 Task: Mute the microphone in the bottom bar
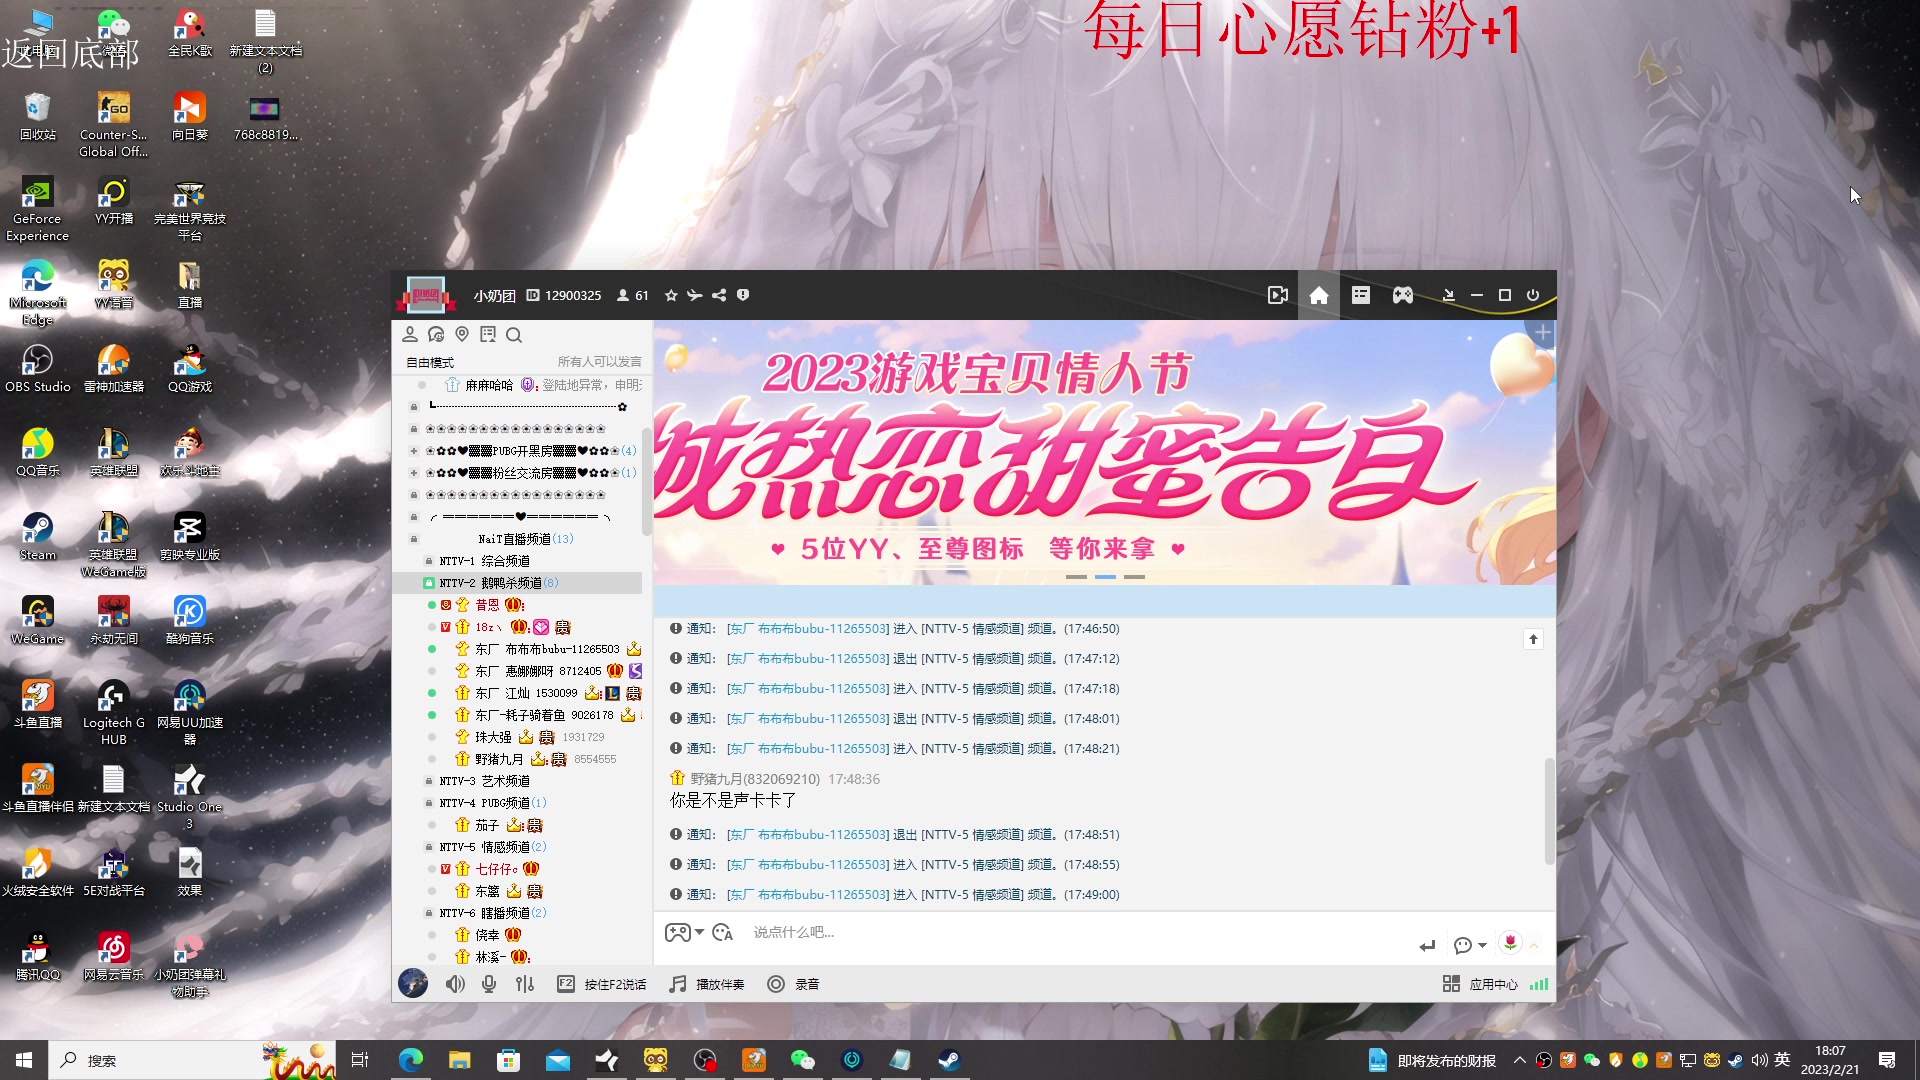point(489,984)
